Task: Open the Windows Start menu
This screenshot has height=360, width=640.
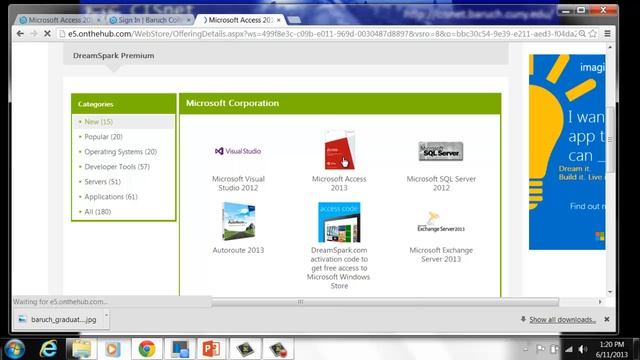Action: point(15,349)
